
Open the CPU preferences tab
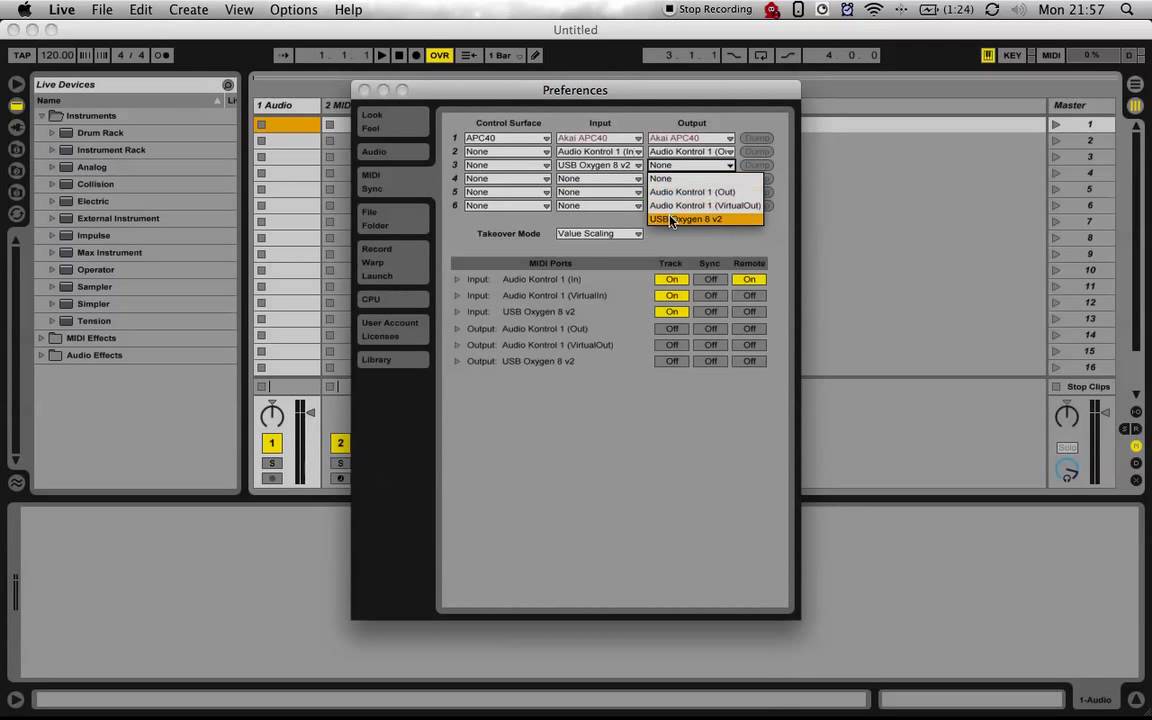(x=393, y=299)
